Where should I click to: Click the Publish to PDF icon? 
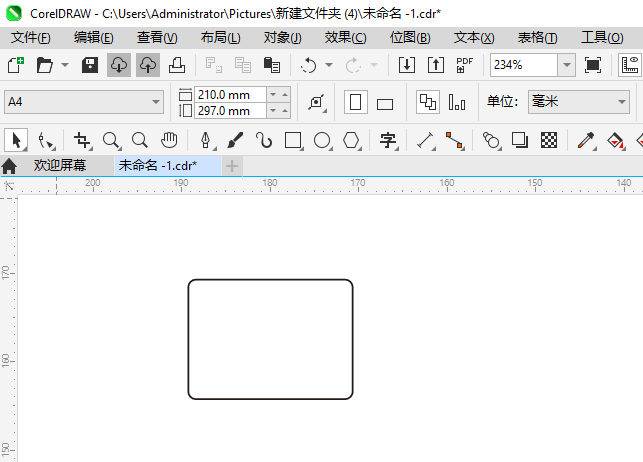point(465,65)
